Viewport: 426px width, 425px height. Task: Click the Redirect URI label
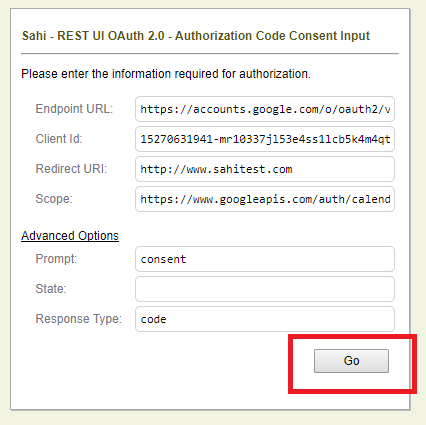pyautogui.click(x=71, y=169)
